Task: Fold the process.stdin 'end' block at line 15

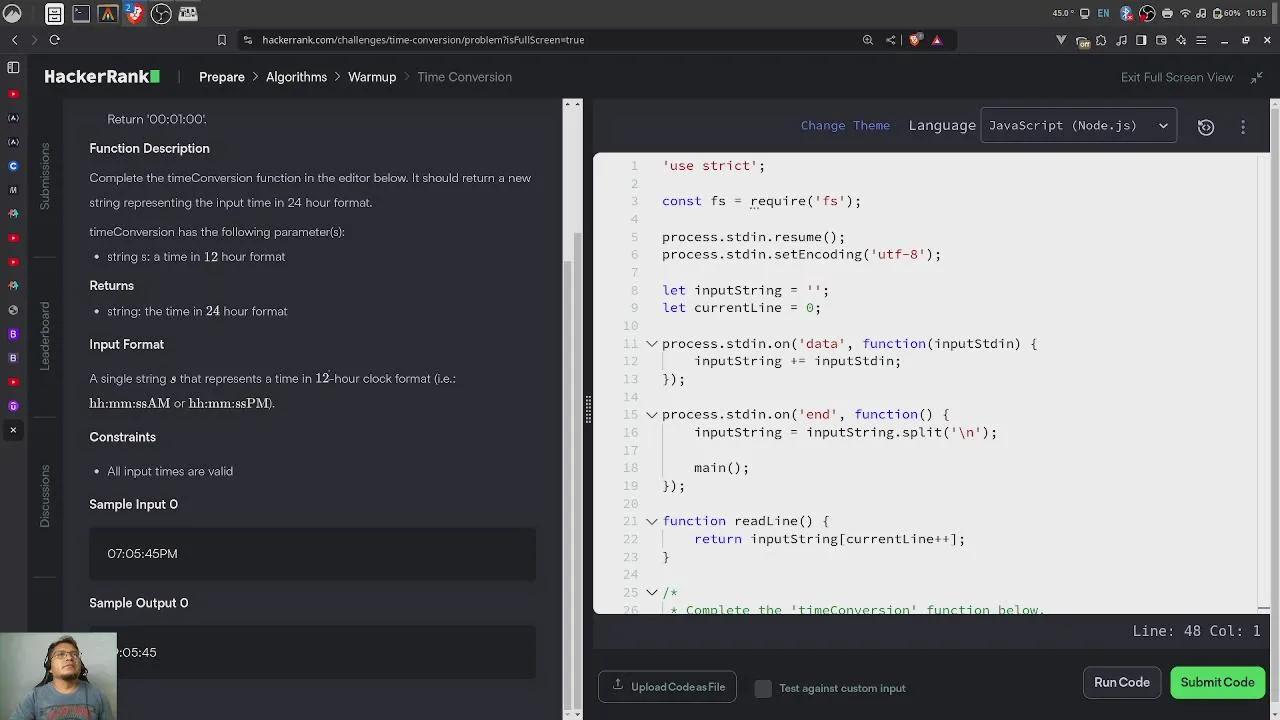Action: pyautogui.click(x=652, y=415)
